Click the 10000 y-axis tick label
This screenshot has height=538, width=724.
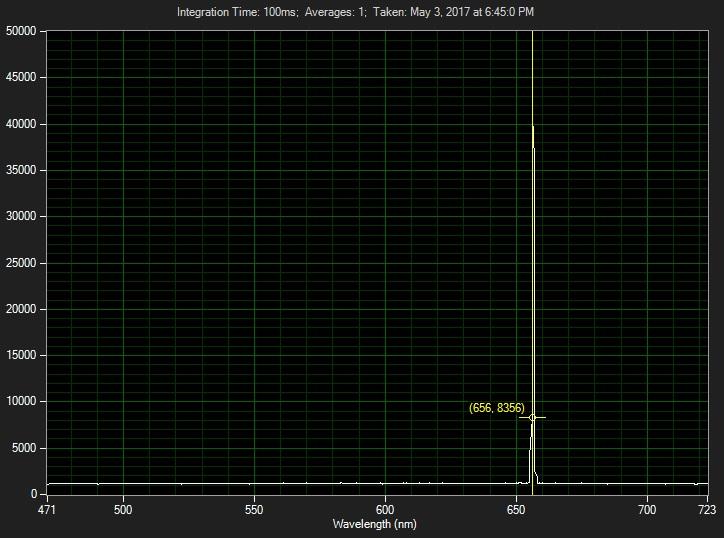tap(21, 401)
